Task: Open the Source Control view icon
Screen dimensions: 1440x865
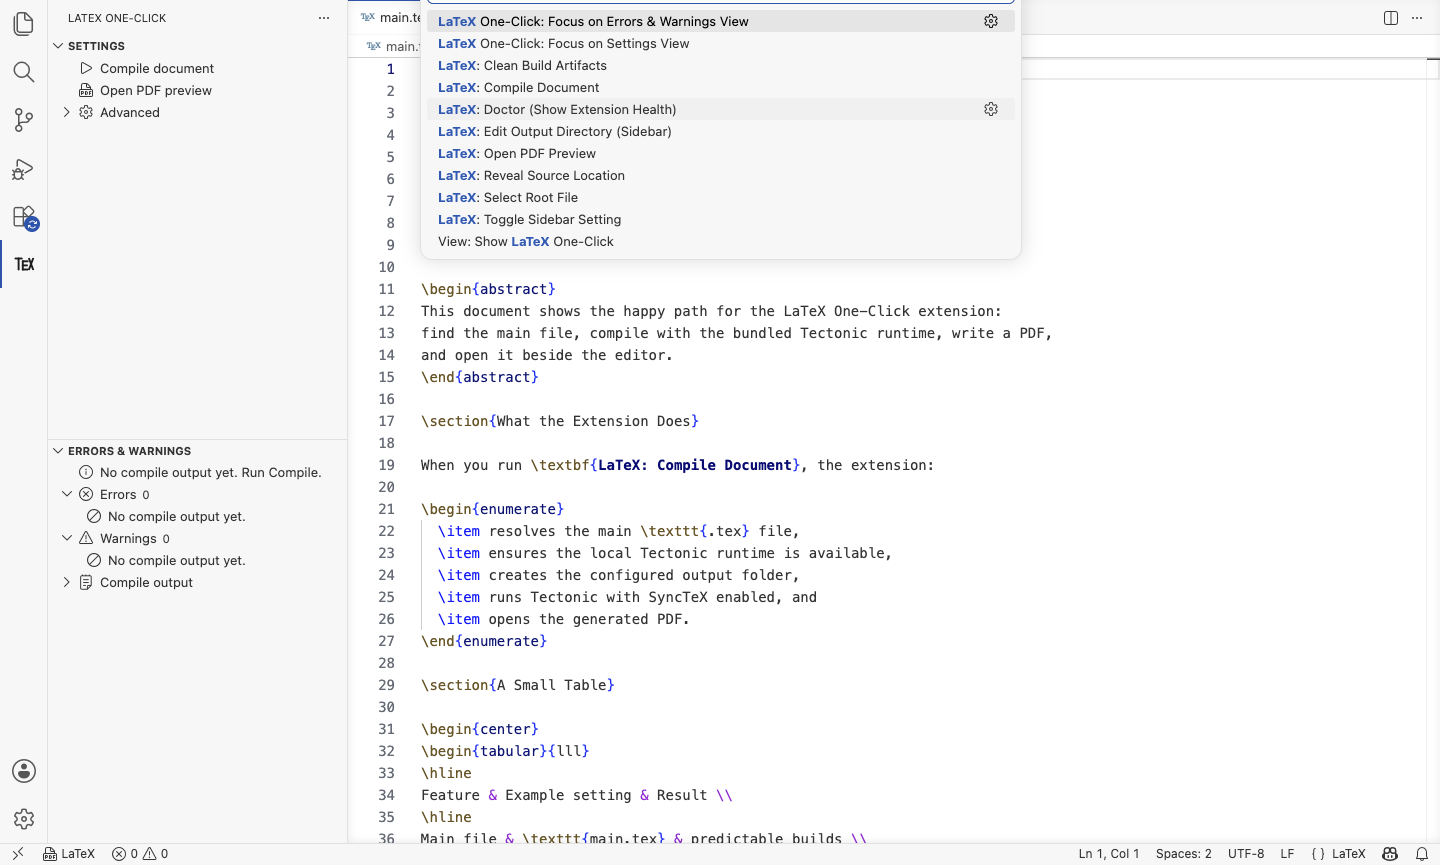Action: coord(24,120)
